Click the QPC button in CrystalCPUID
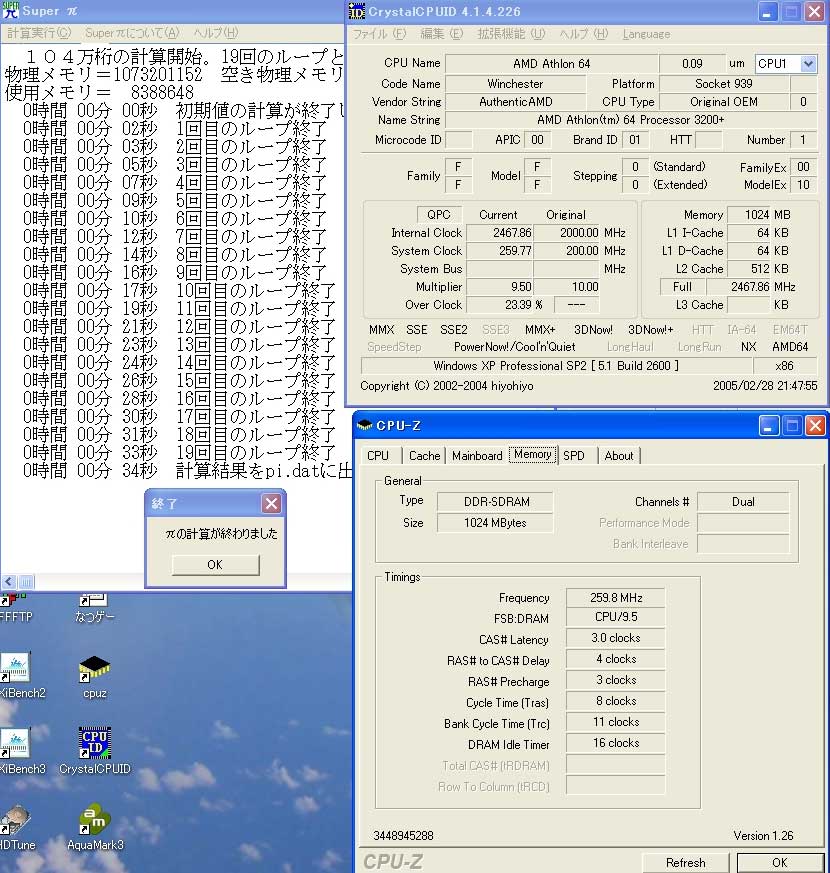830x873 pixels. [439, 215]
